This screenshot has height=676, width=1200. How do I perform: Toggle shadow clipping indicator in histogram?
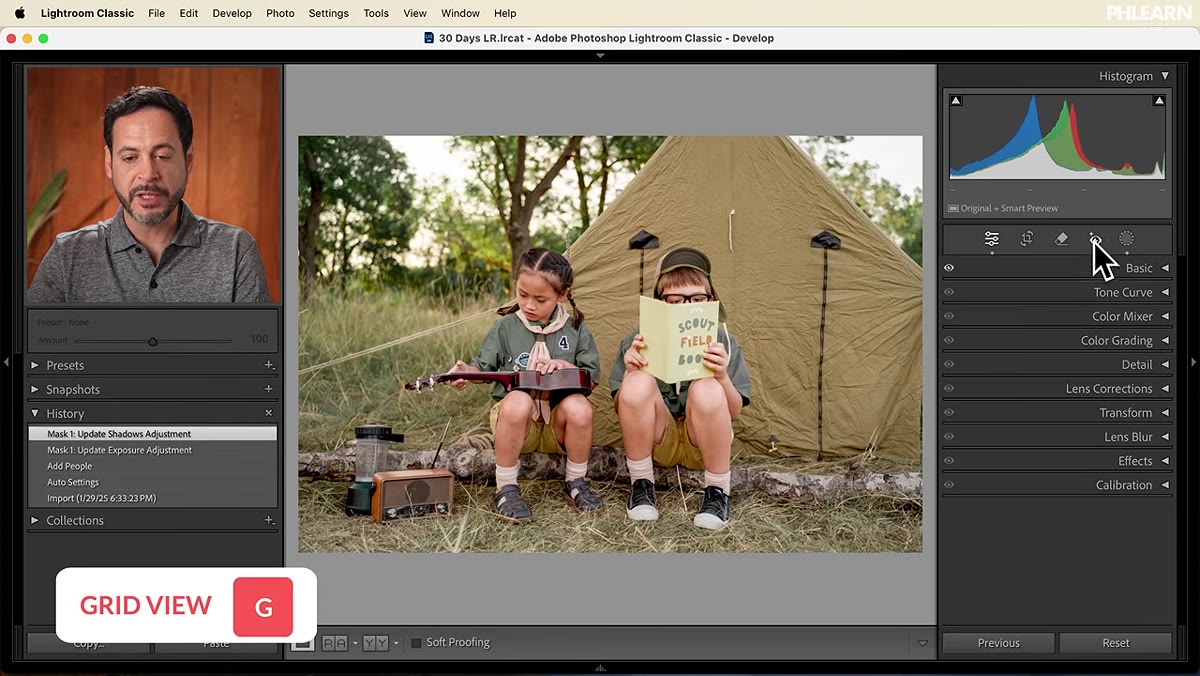(956, 101)
